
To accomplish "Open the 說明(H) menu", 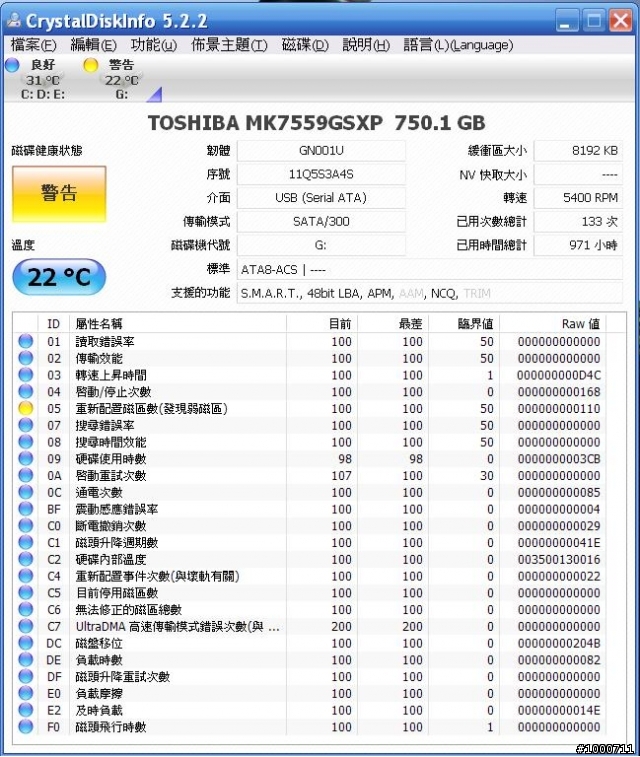I will (x=366, y=45).
